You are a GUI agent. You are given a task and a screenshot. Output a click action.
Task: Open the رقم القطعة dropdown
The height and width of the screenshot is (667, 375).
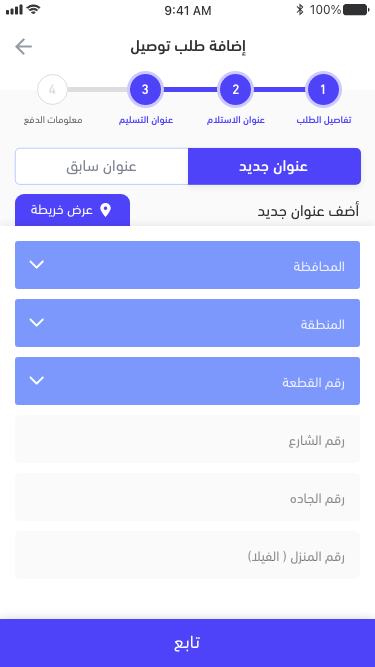tap(188, 381)
